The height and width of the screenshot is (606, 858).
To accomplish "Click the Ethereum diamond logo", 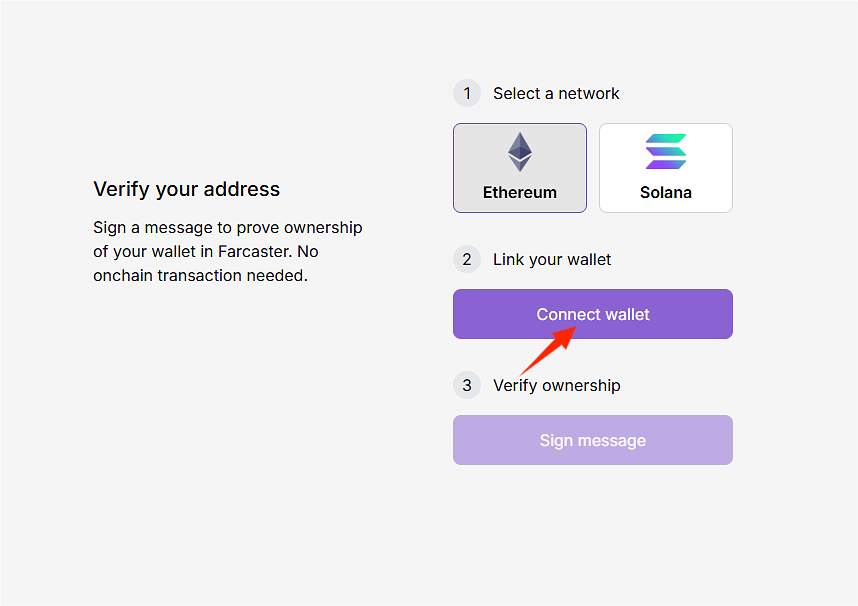I will pyautogui.click(x=520, y=153).
